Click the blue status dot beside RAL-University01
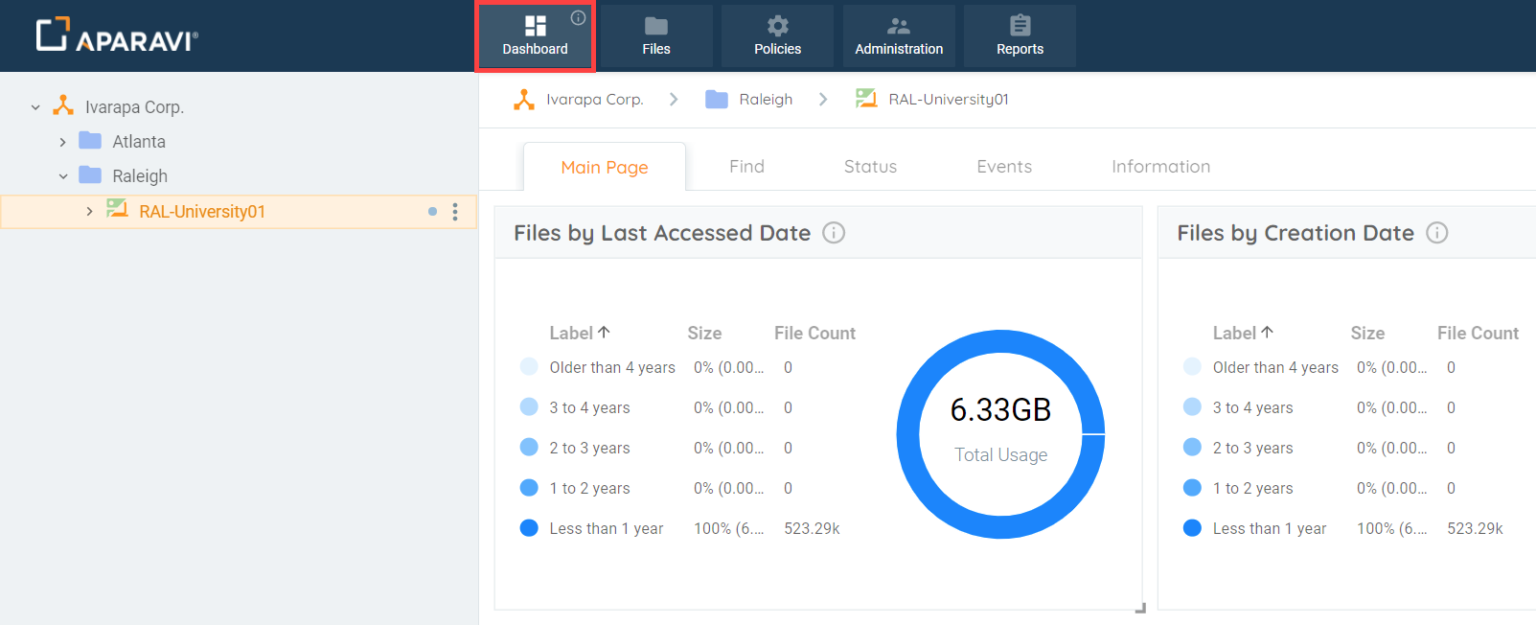Viewport: 1536px width, 625px height. point(432,211)
